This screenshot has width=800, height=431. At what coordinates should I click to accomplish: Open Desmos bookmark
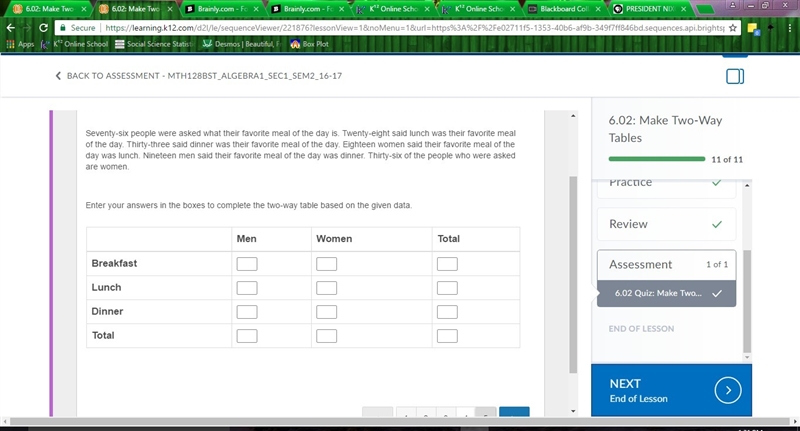(x=241, y=44)
